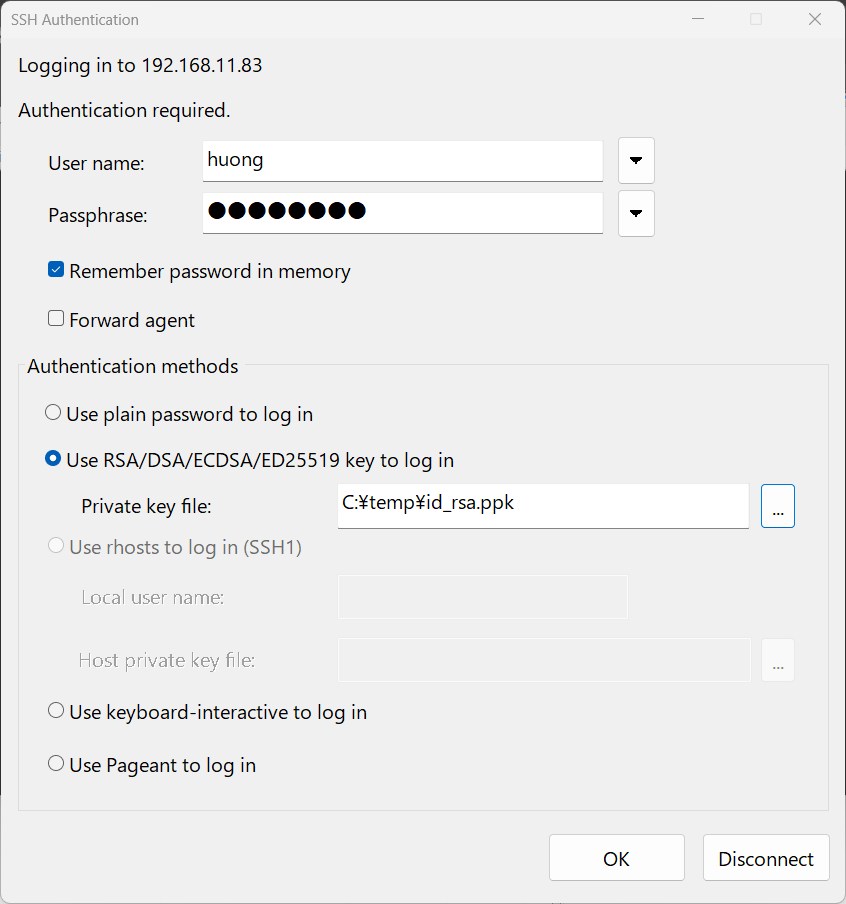Screen dimensions: 846x904
Task: Click the Passphrase input field
Action: [x=403, y=213]
